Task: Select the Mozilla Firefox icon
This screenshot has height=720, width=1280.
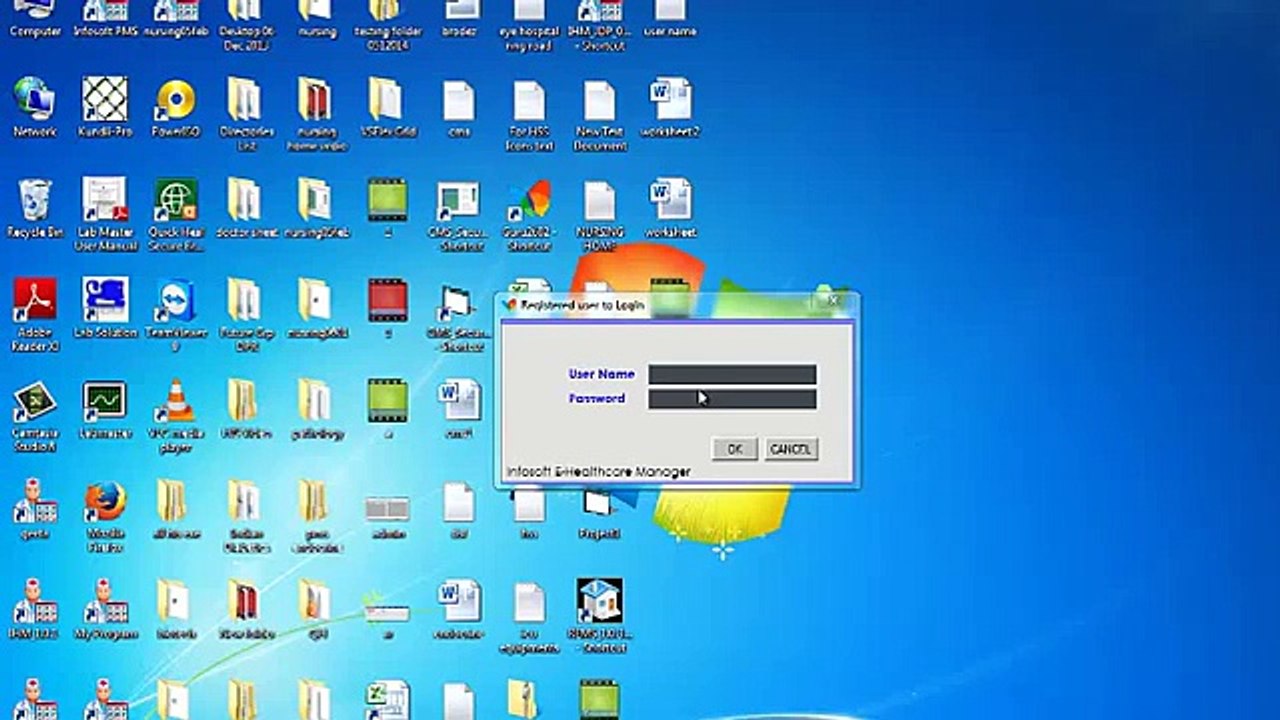Action: 105,516
